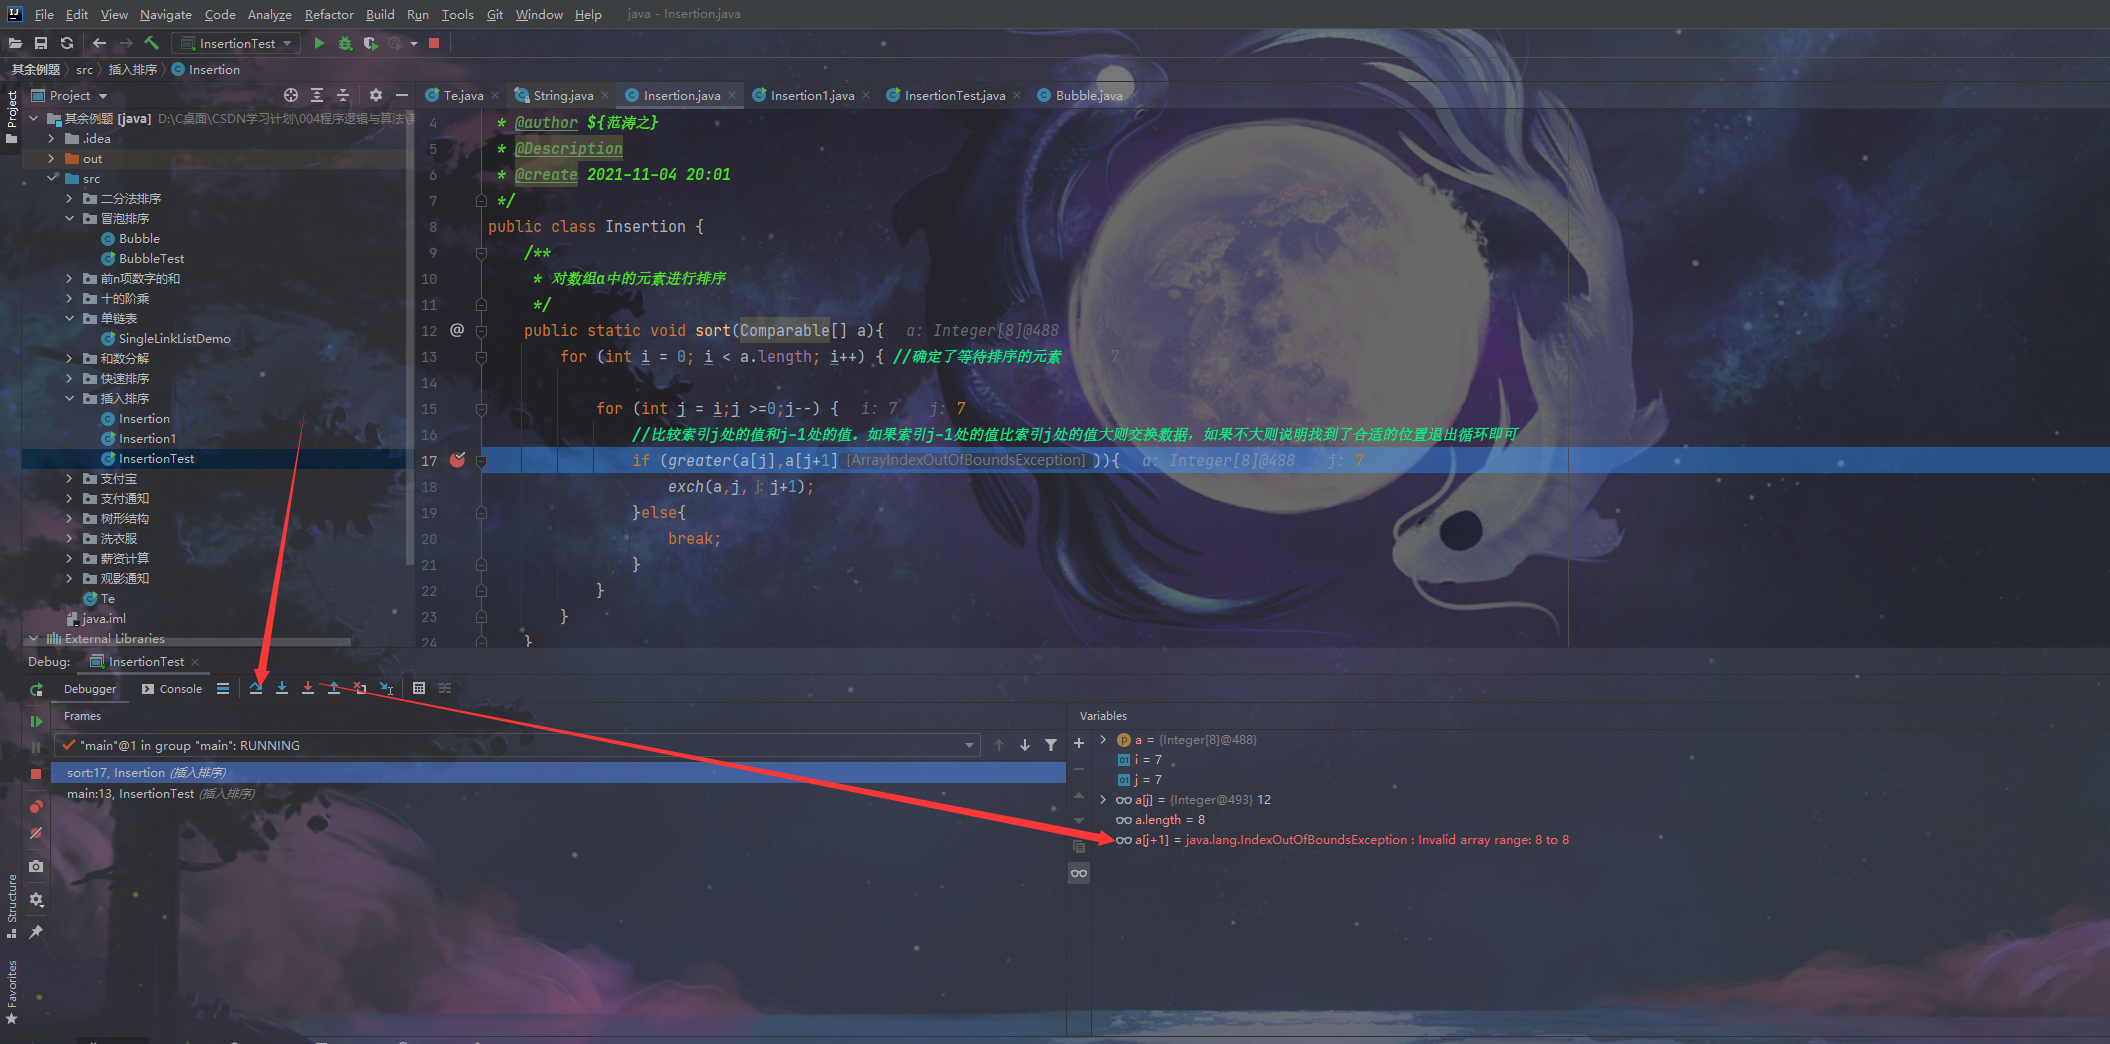Open the Project view dropdown
The width and height of the screenshot is (2110, 1044).
click(70, 95)
